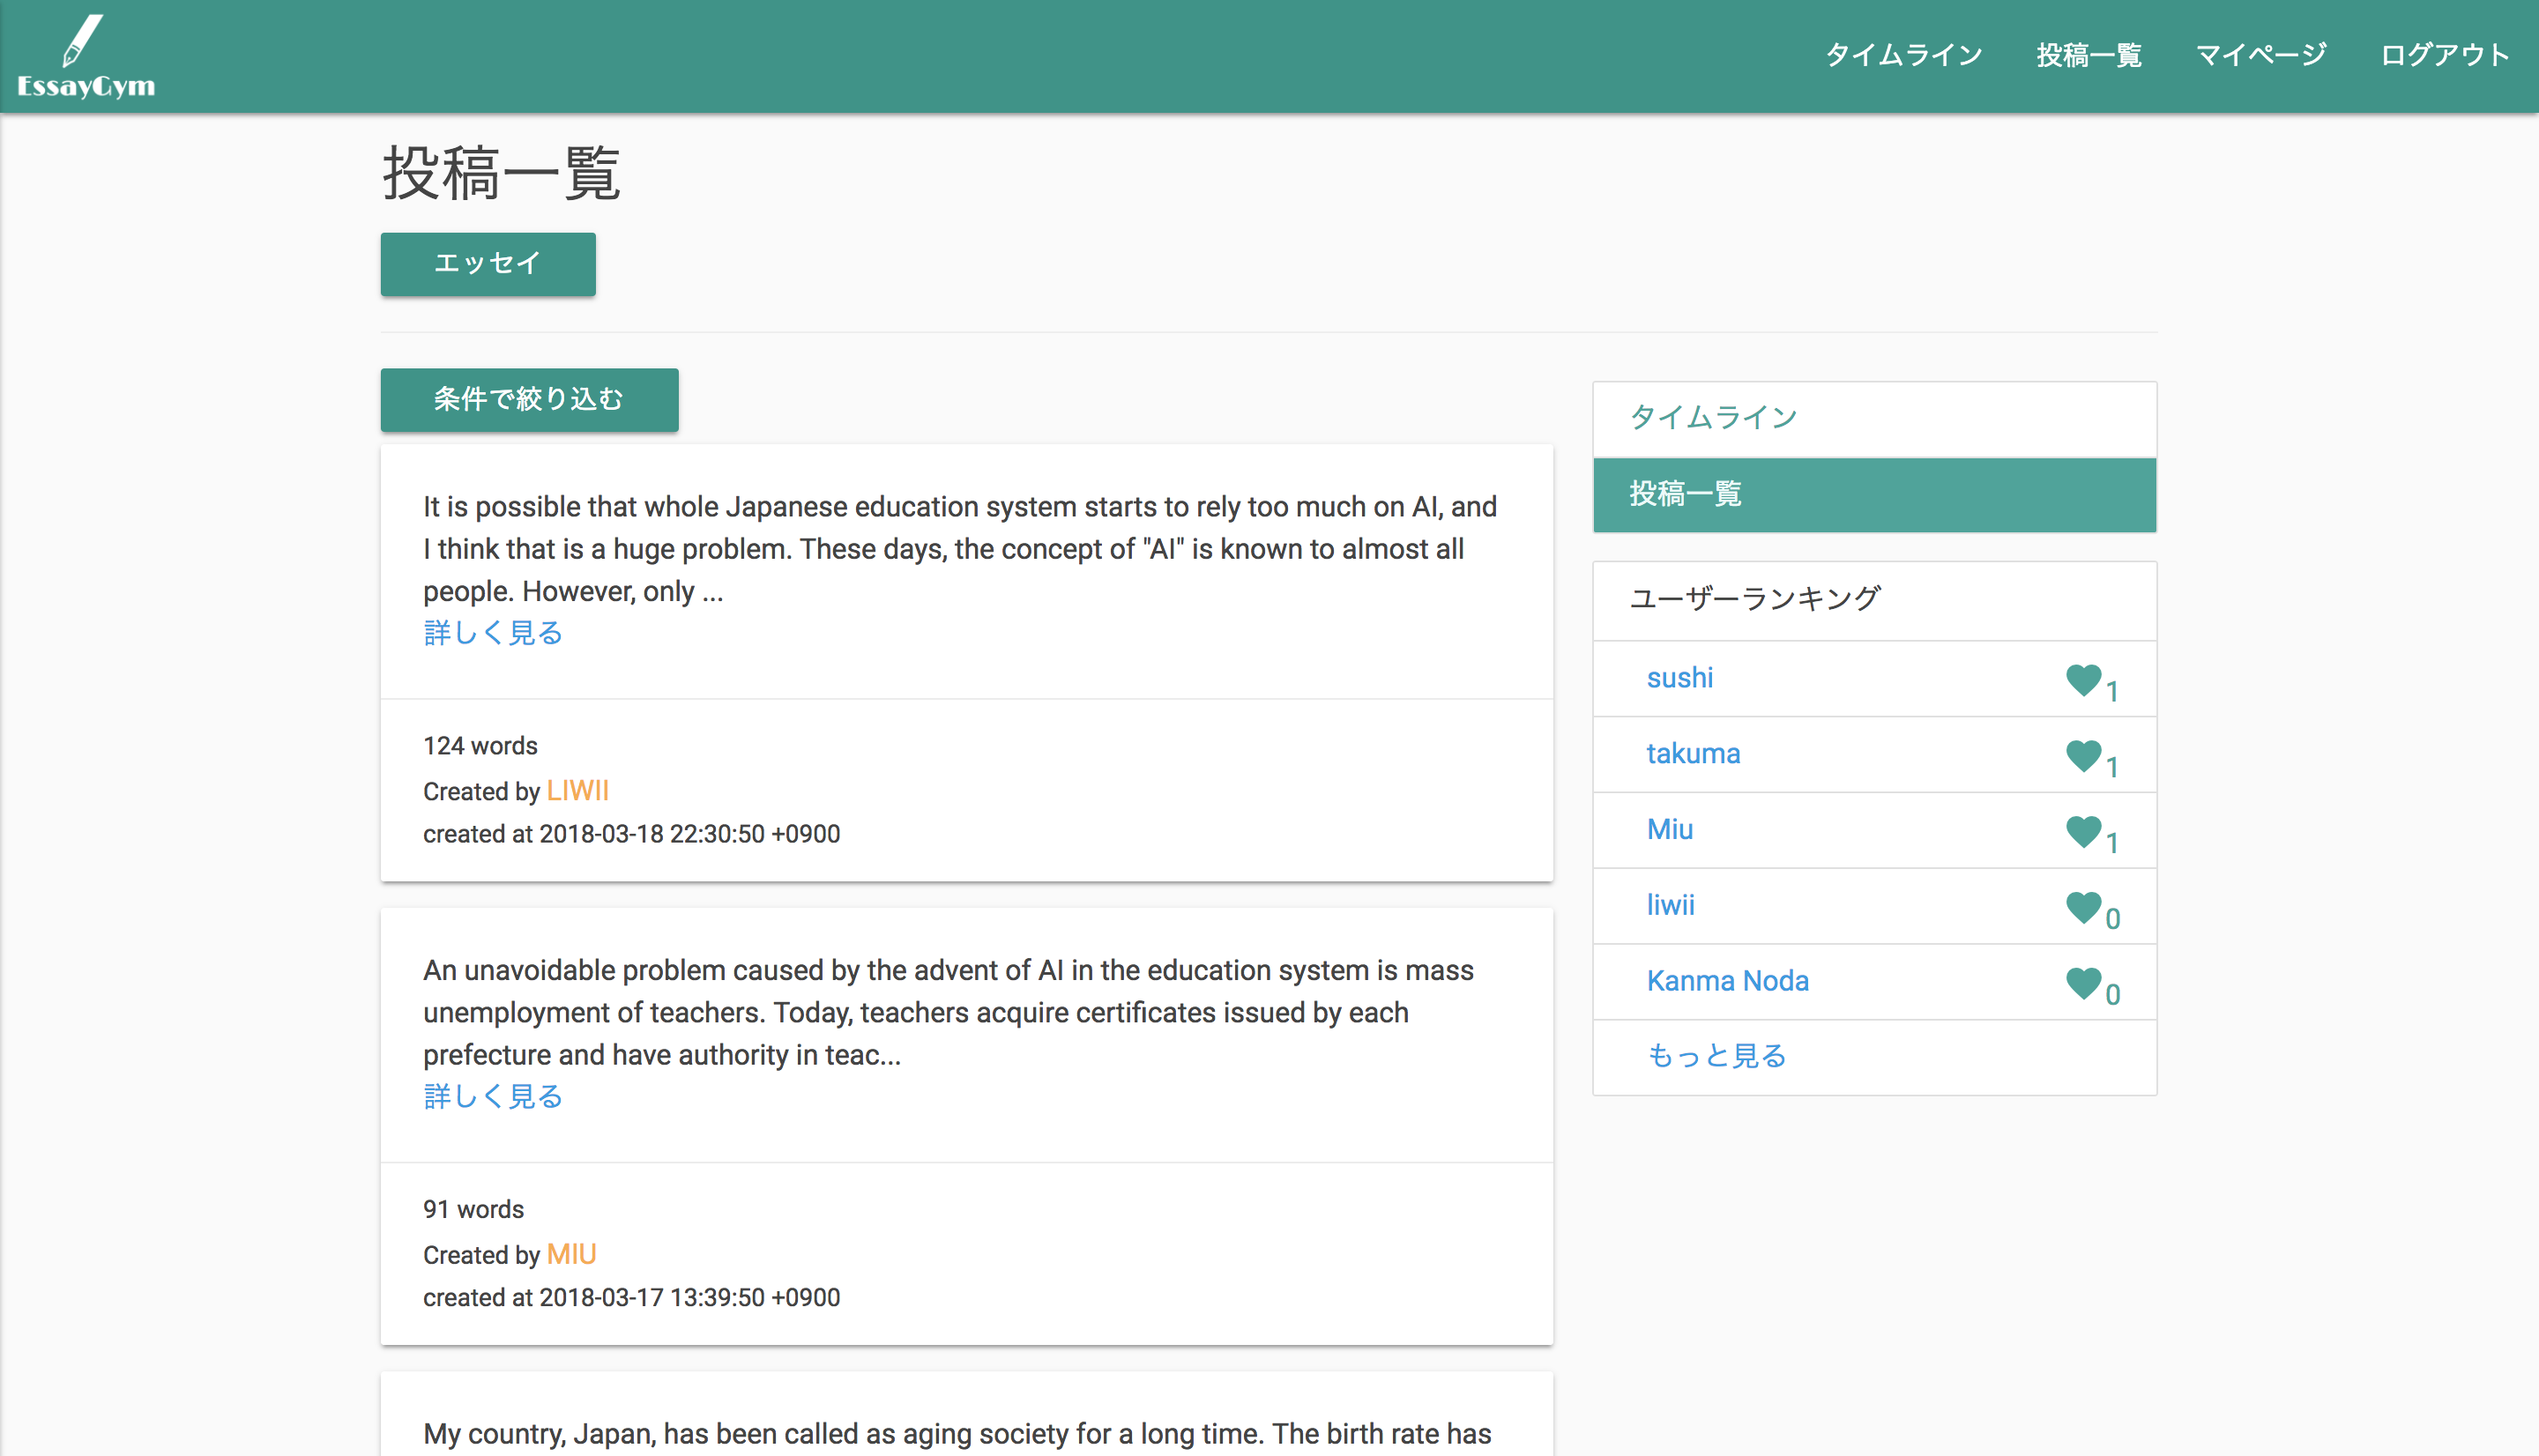
Task: Click ログアウト to log out
Action: coord(2444,55)
